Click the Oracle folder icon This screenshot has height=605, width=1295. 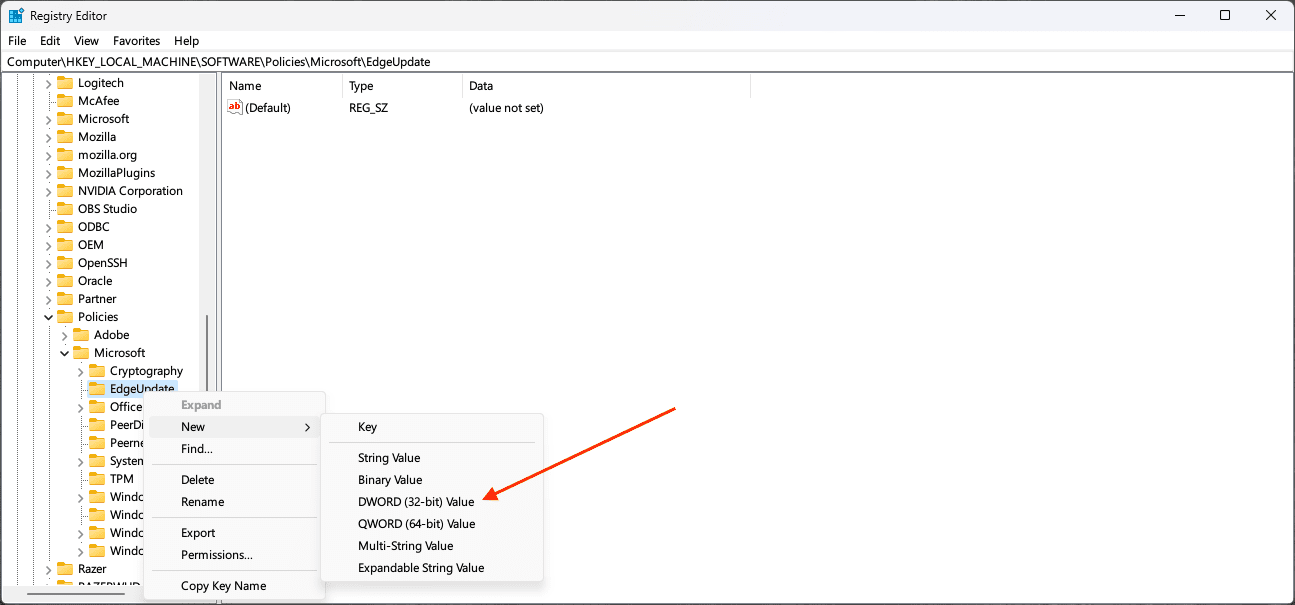(65, 281)
